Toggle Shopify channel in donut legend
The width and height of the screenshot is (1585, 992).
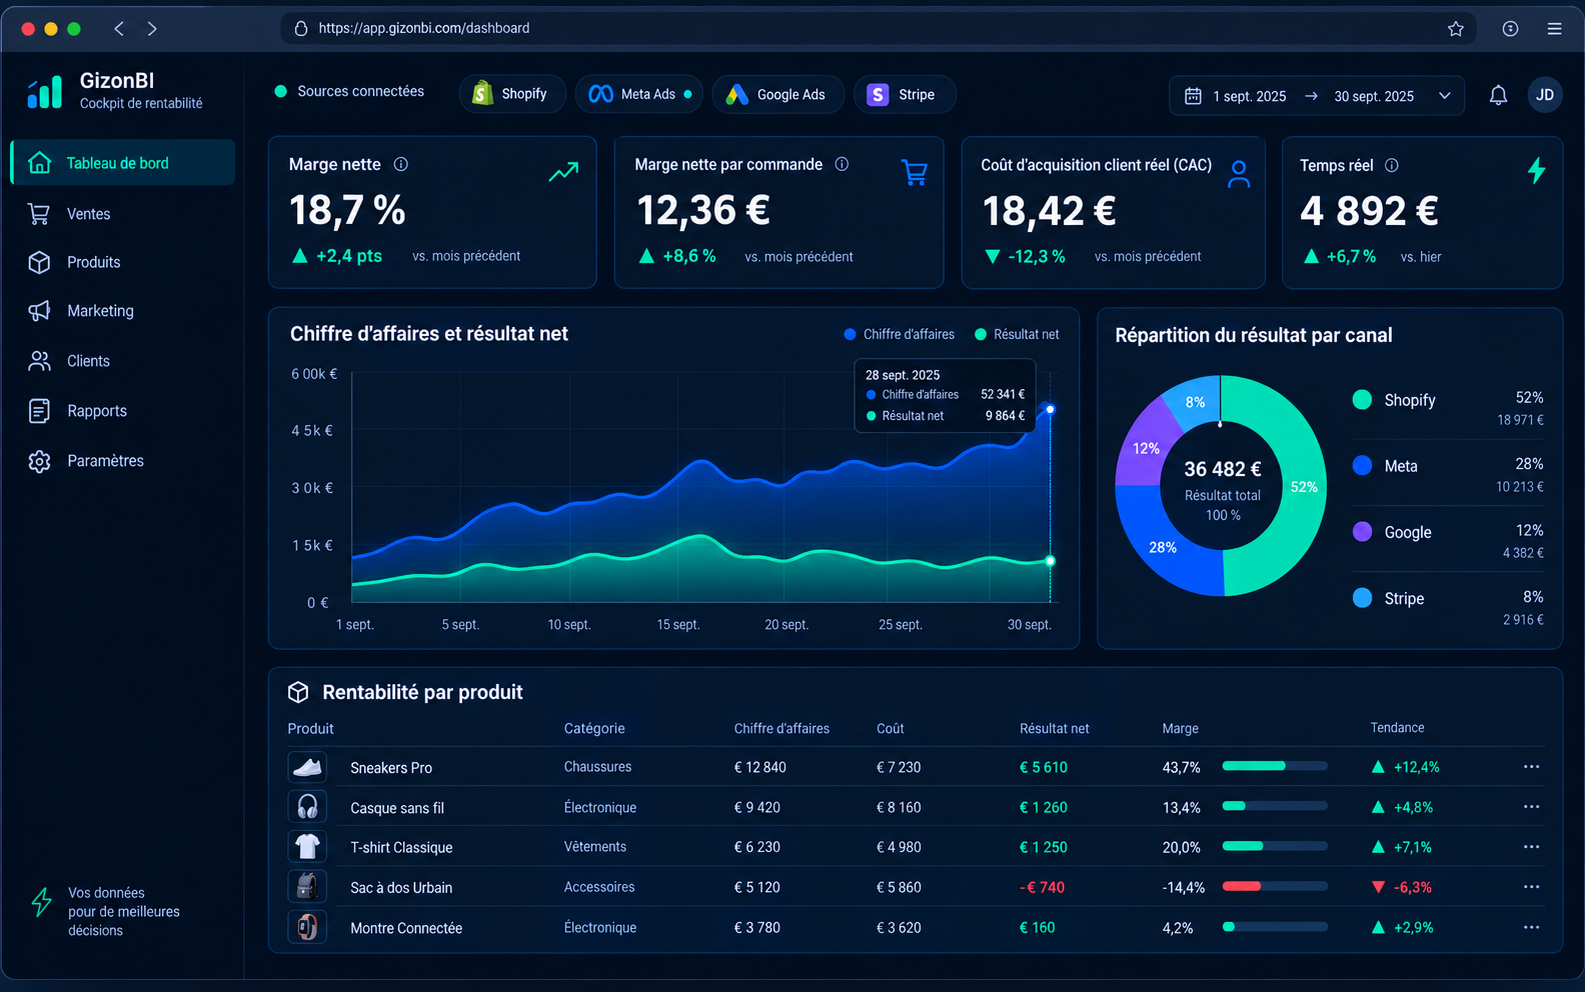[1394, 400]
